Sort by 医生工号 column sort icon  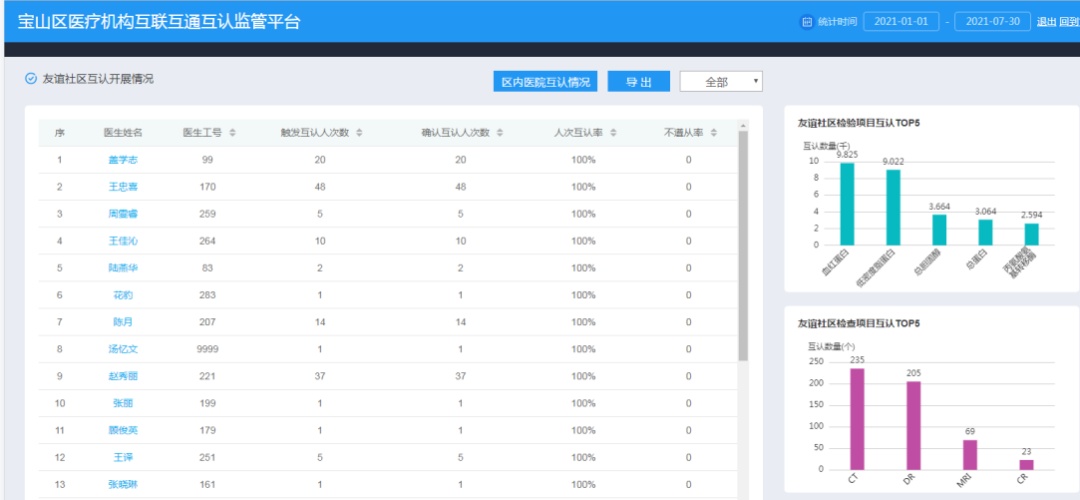(x=232, y=133)
